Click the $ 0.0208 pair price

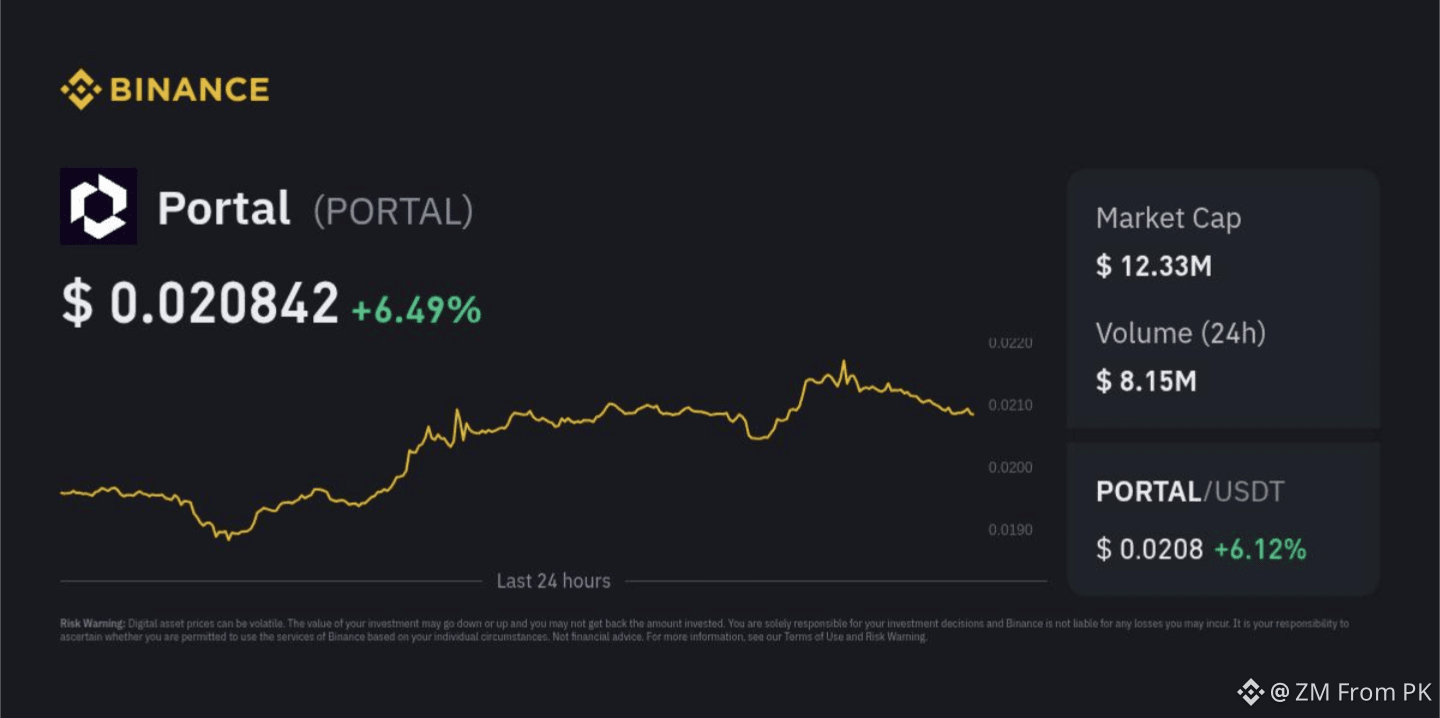(1150, 549)
